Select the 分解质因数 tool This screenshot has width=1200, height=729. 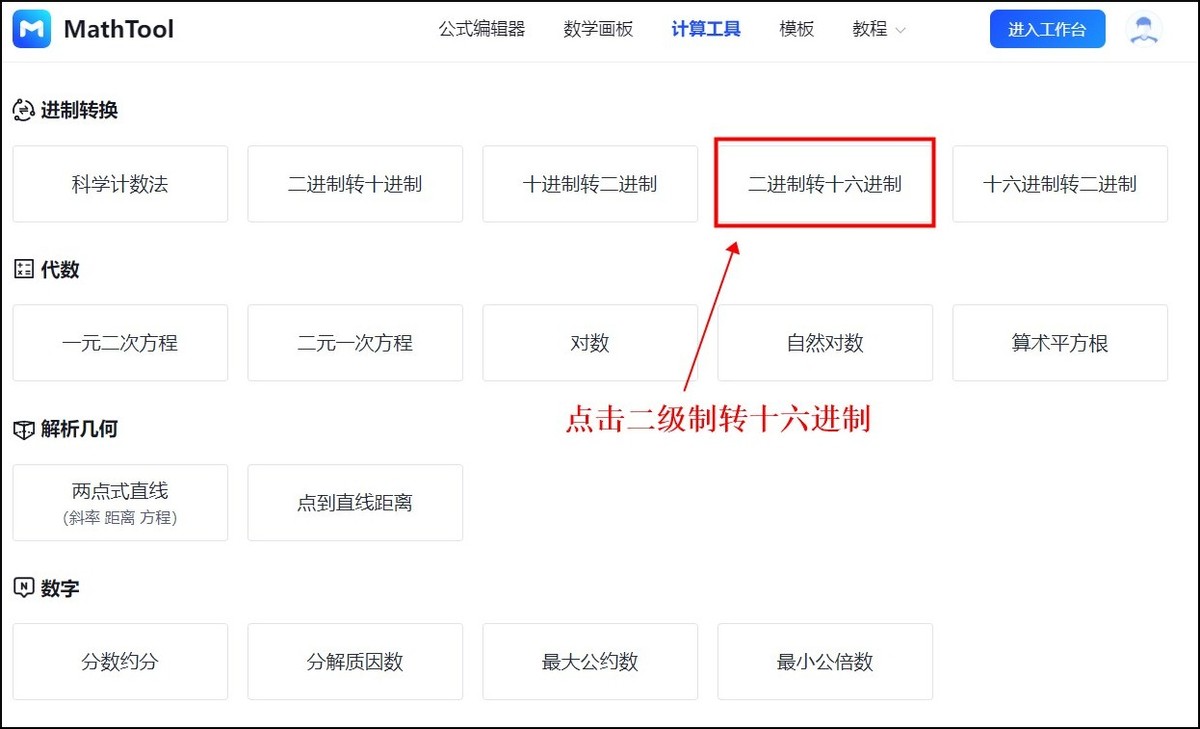pos(355,662)
